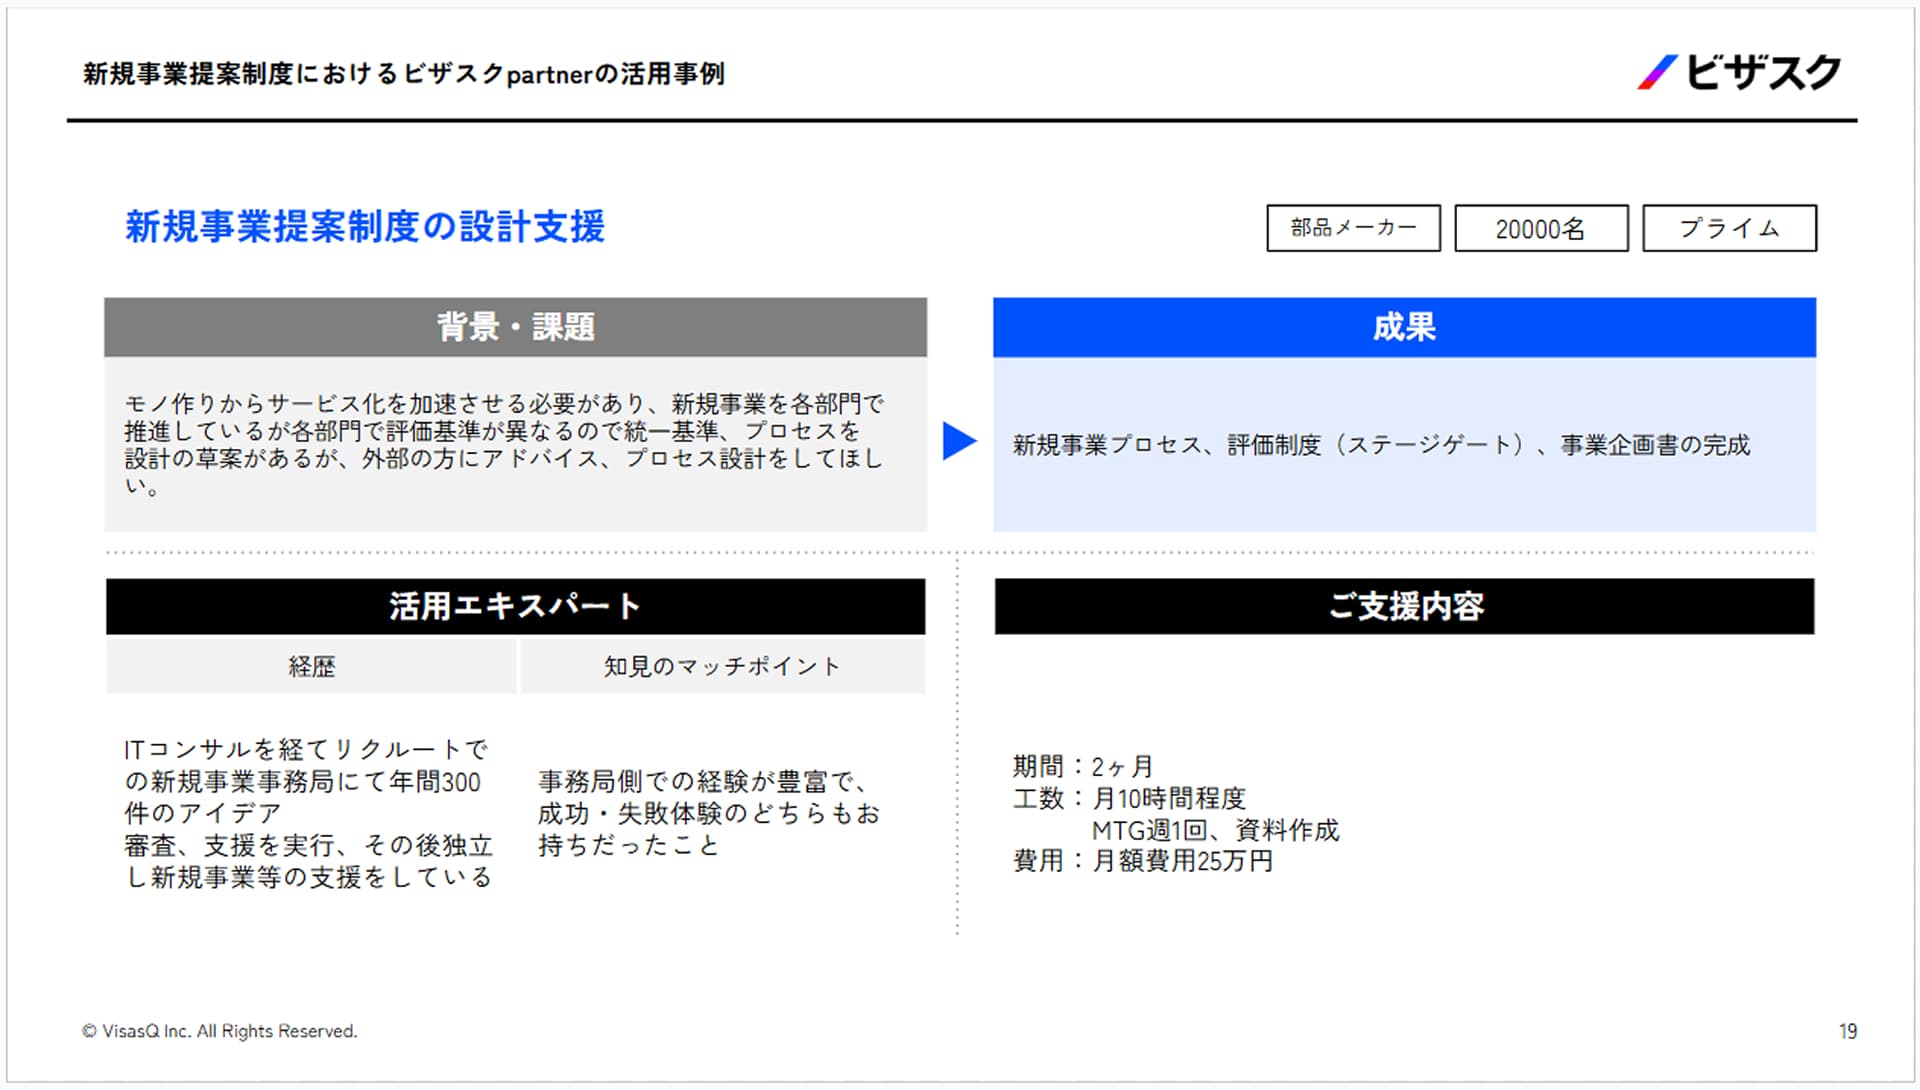Viewport: 1920px width, 1090px height.
Task: Click the 経歴 column header
Action: click(x=311, y=667)
